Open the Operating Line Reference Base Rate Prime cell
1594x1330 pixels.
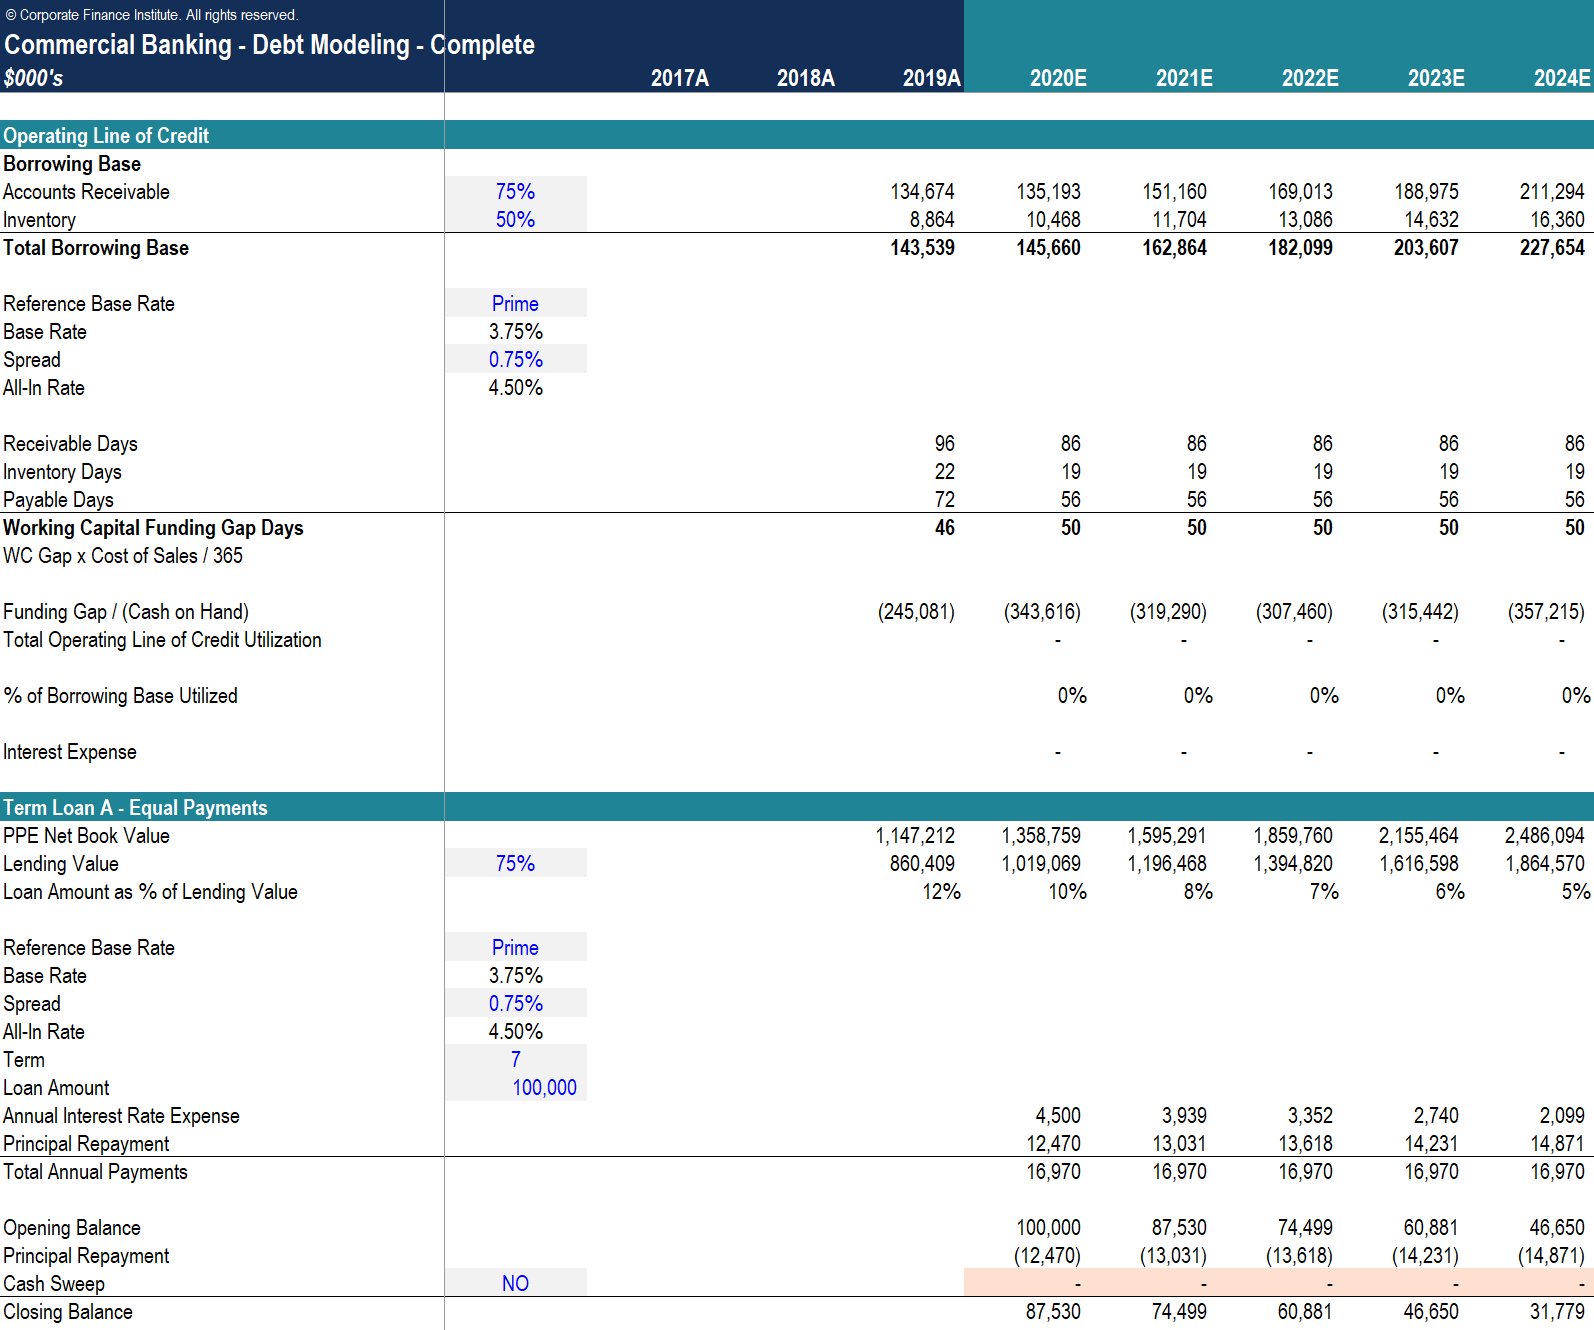515,303
